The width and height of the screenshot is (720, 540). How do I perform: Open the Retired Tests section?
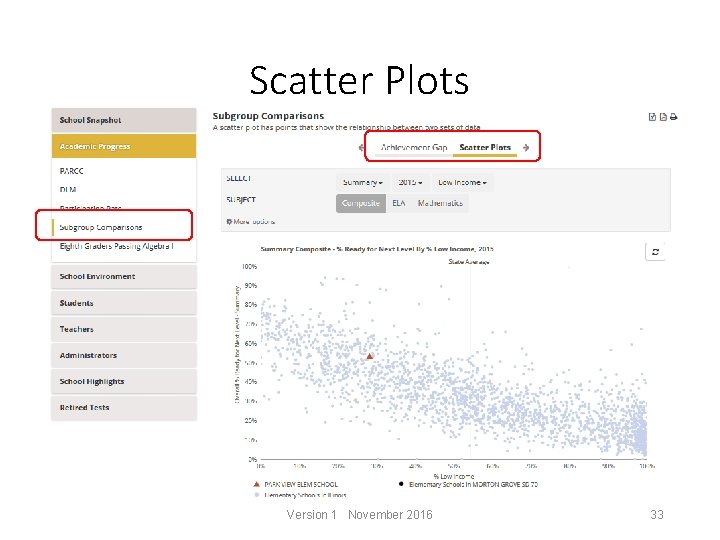(124, 408)
